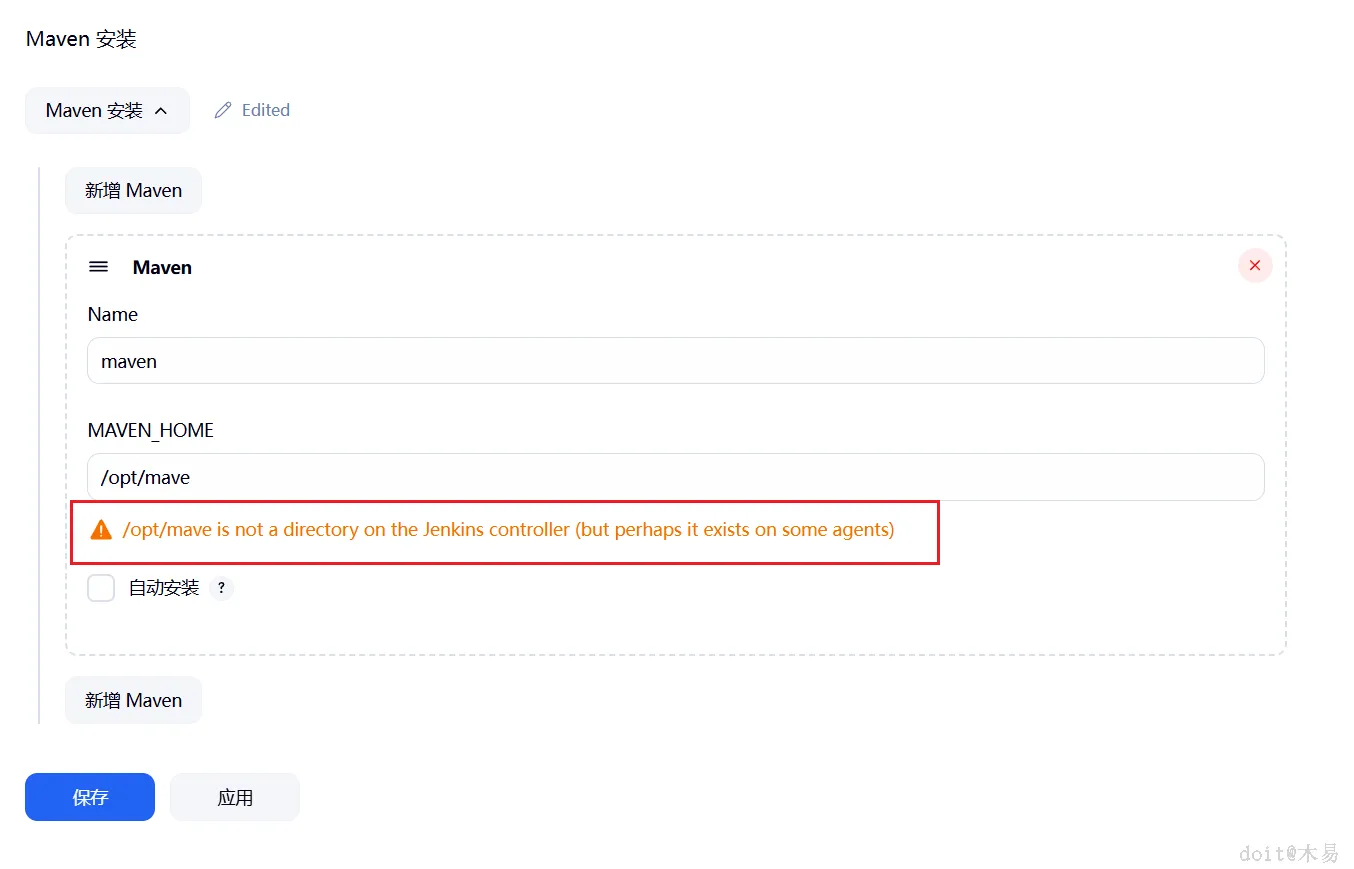Click the pencil icon beside Edited
Image resolution: width=1354 pixels, height=869 pixels.
223,110
